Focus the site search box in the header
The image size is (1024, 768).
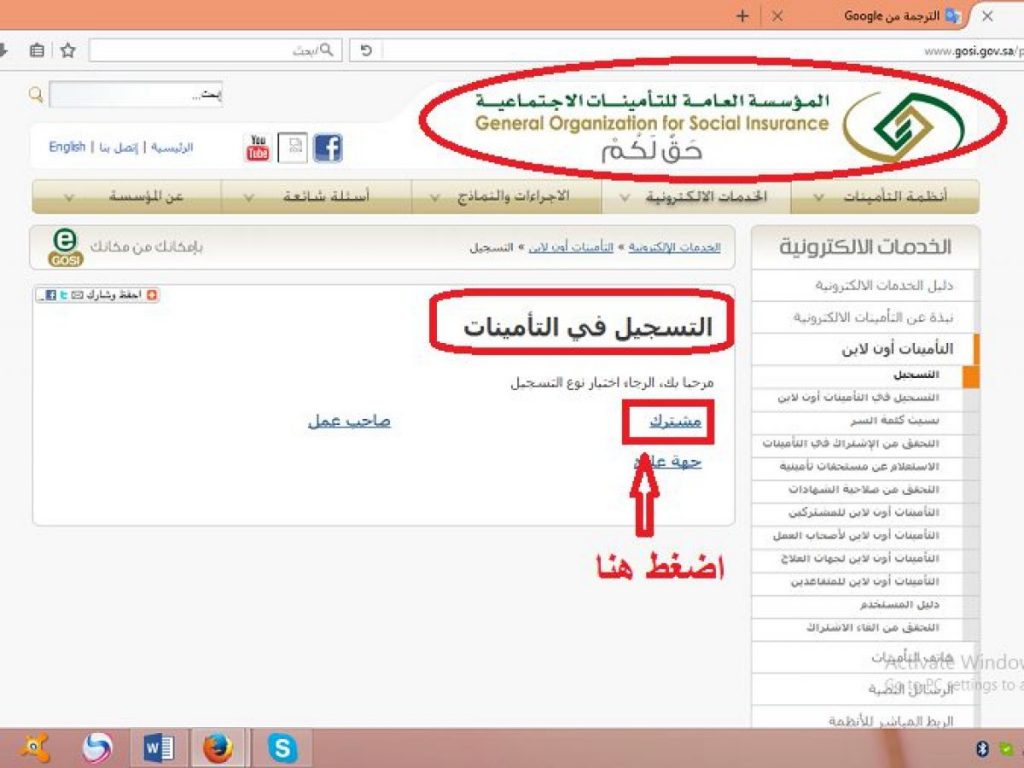136,95
